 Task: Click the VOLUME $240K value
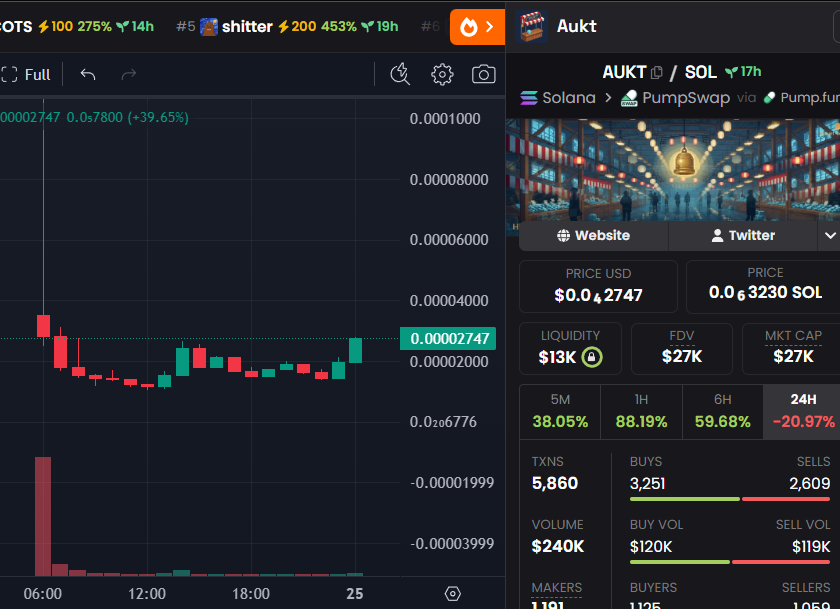pyautogui.click(x=558, y=546)
